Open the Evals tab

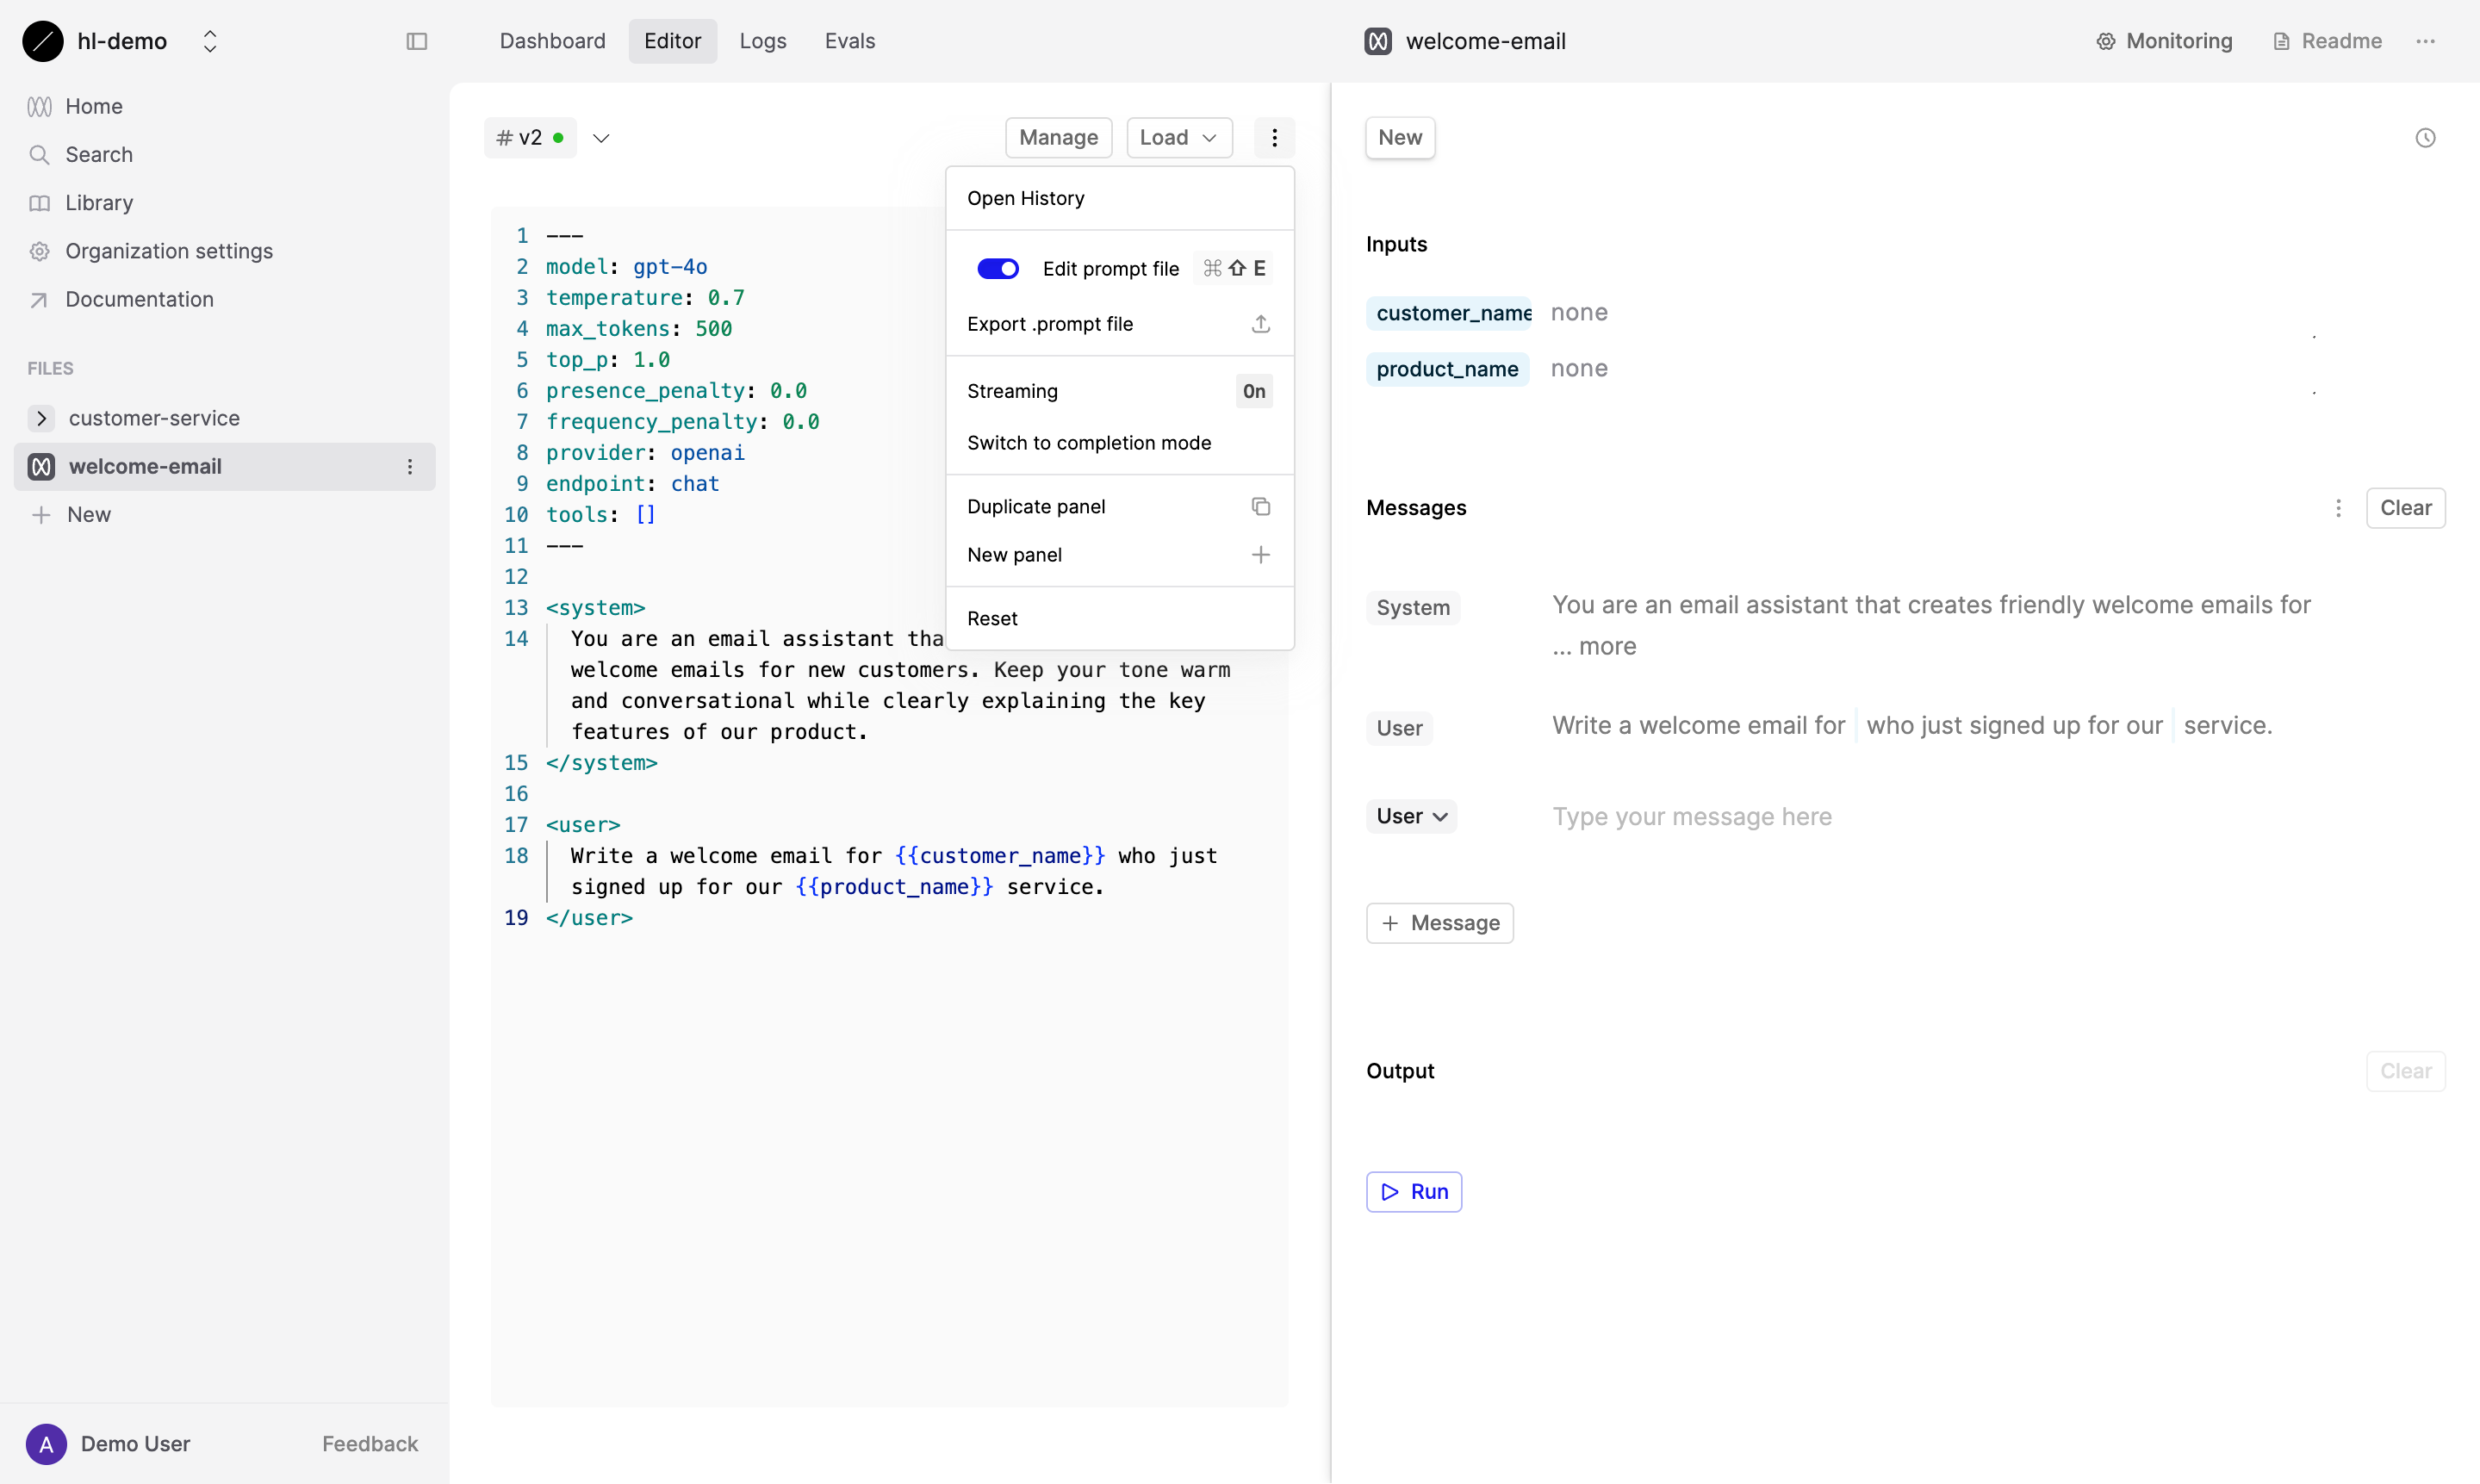(850, 41)
